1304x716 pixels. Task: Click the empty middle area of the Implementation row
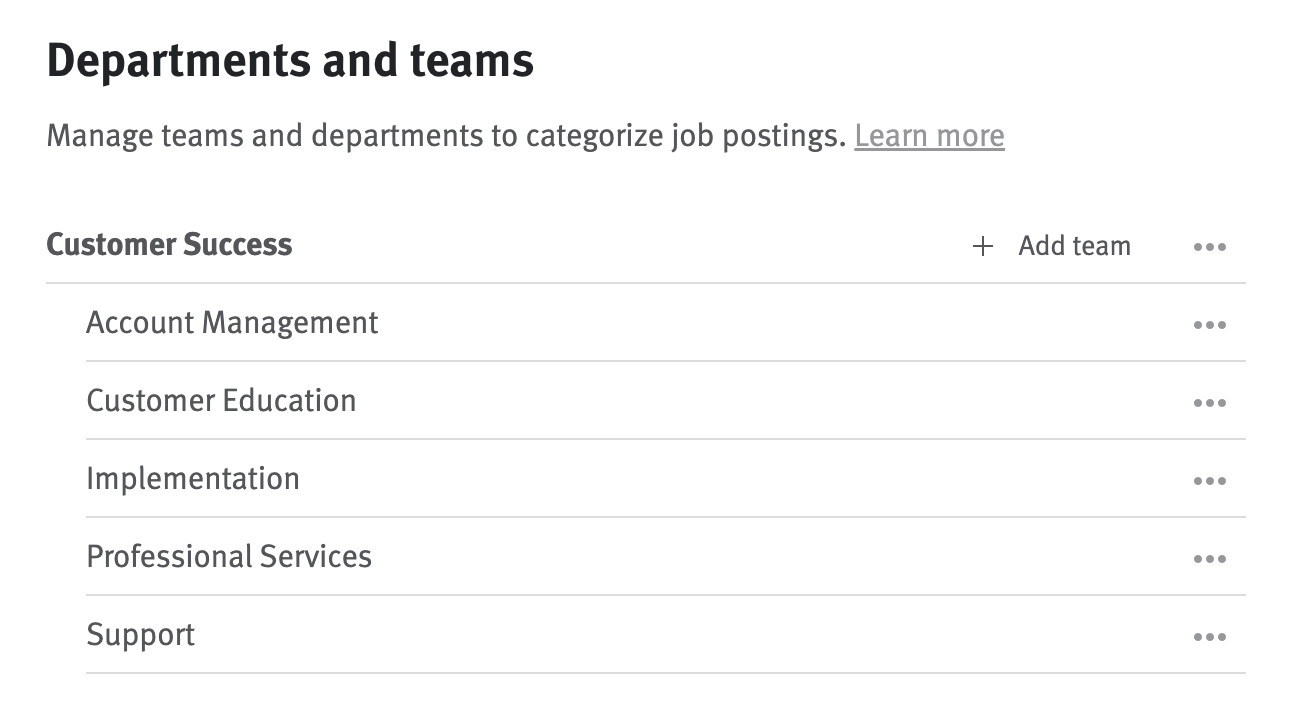pos(700,479)
